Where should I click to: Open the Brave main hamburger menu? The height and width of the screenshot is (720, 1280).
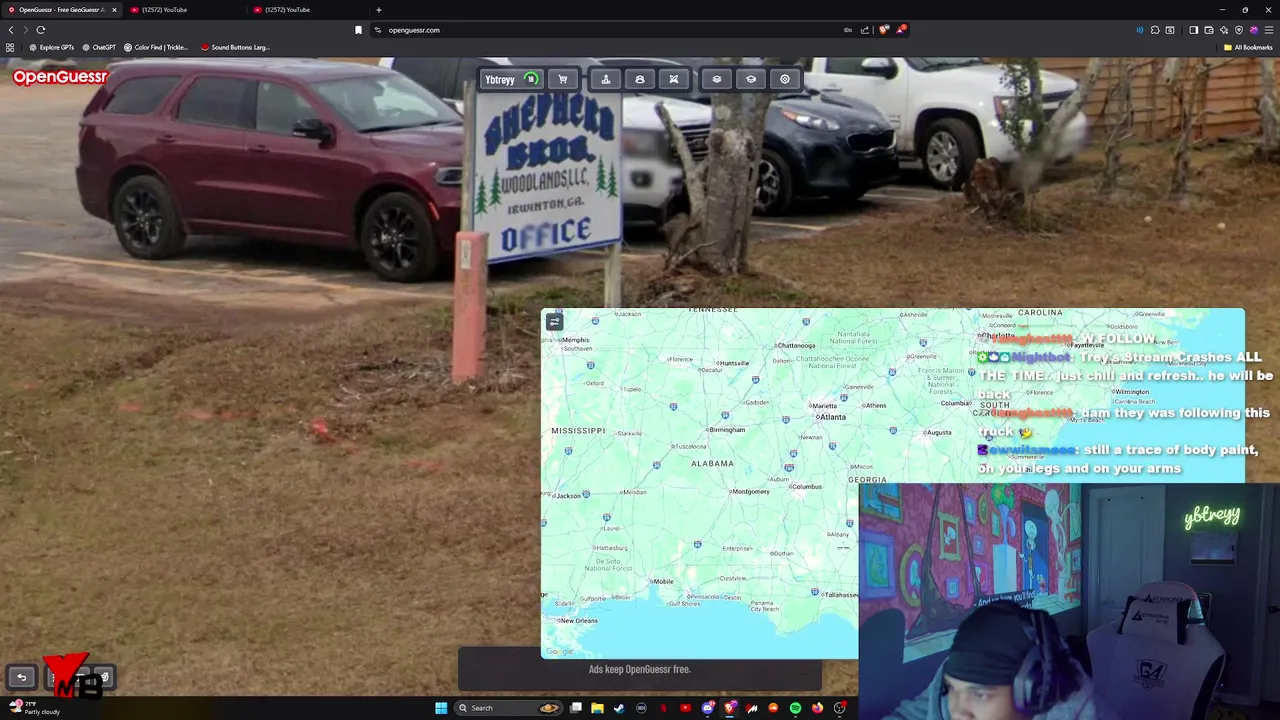point(1269,30)
